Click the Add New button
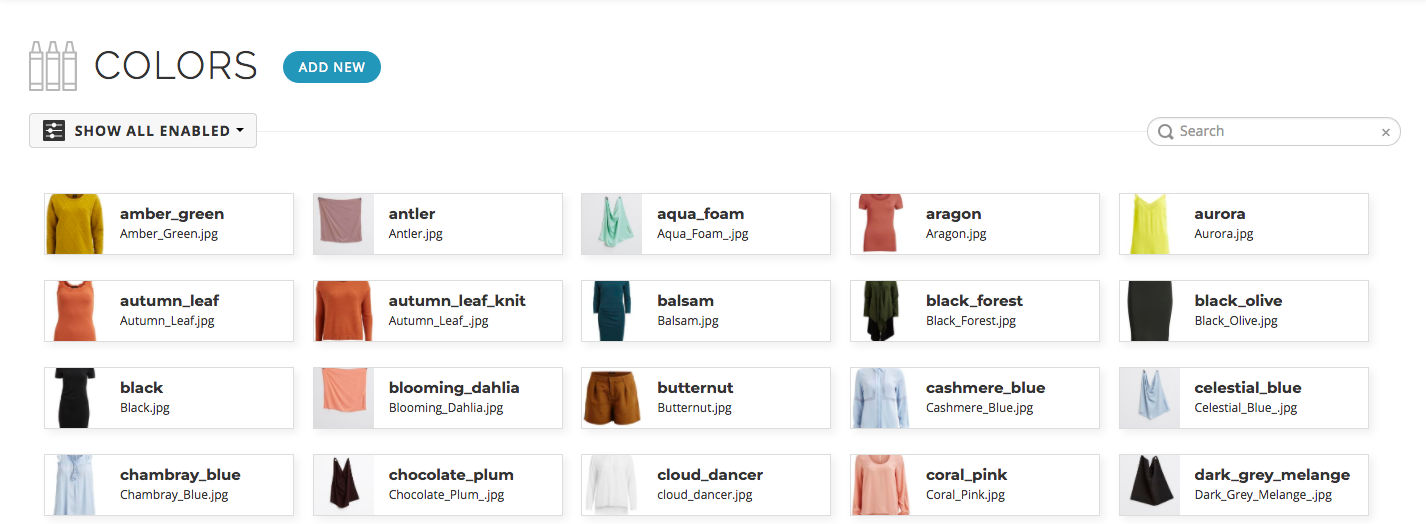 [x=332, y=67]
